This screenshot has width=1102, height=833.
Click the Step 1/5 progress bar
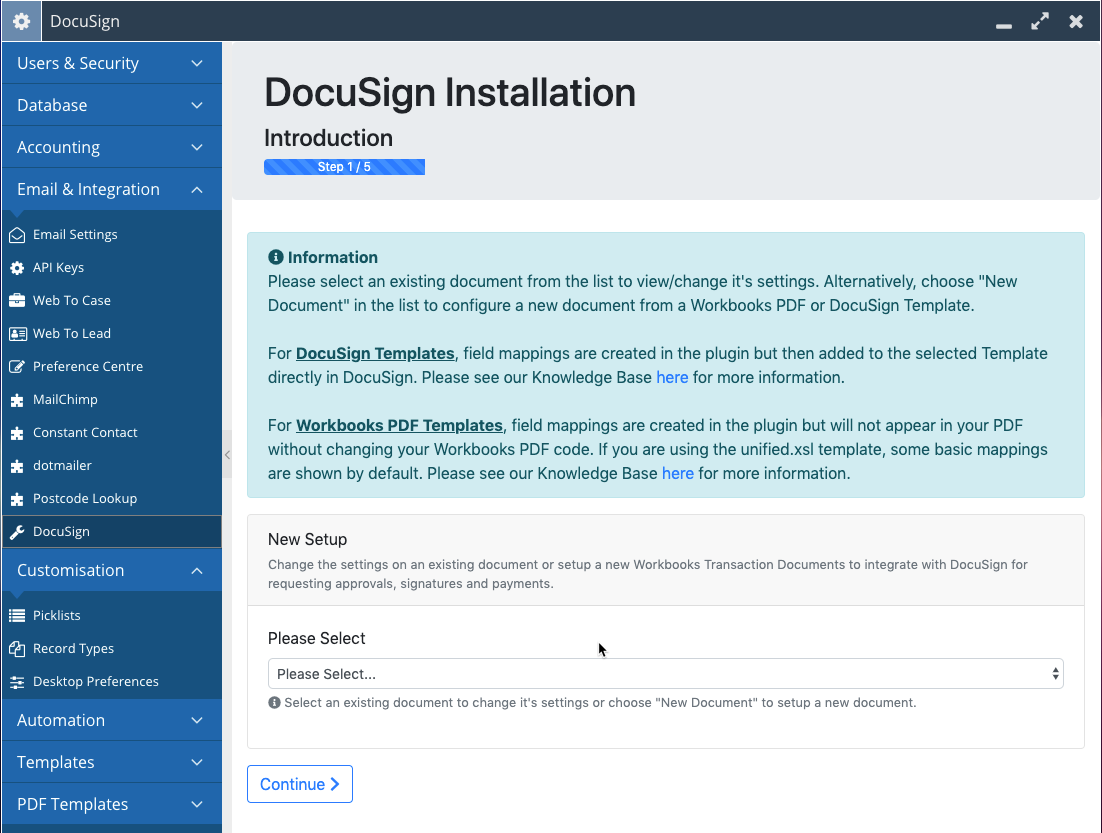[344, 166]
